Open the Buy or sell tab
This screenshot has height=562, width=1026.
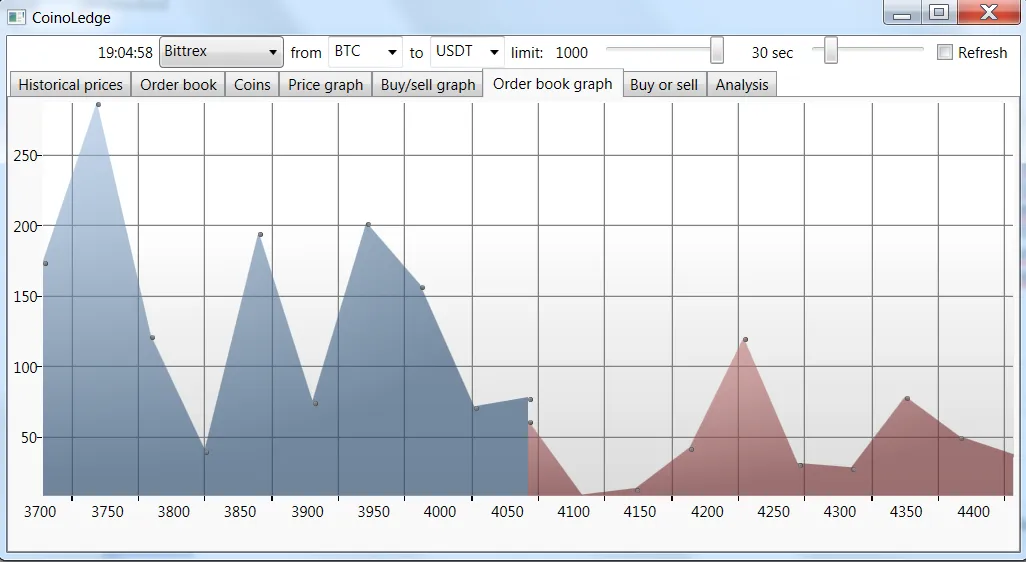click(x=664, y=84)
